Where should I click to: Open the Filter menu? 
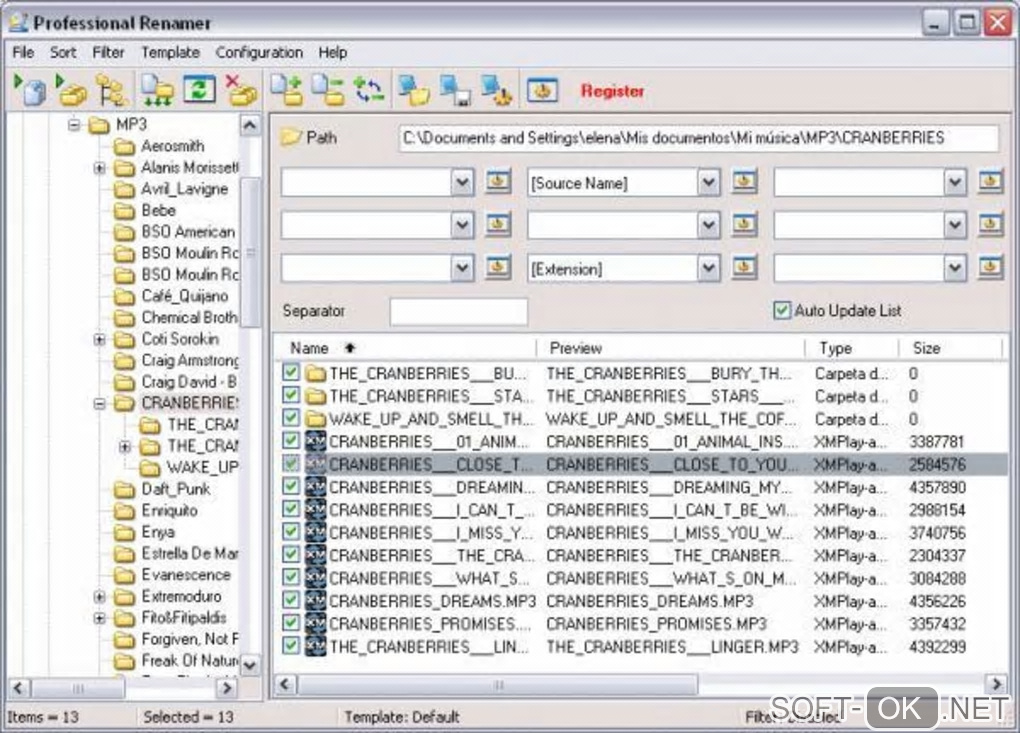108,52
